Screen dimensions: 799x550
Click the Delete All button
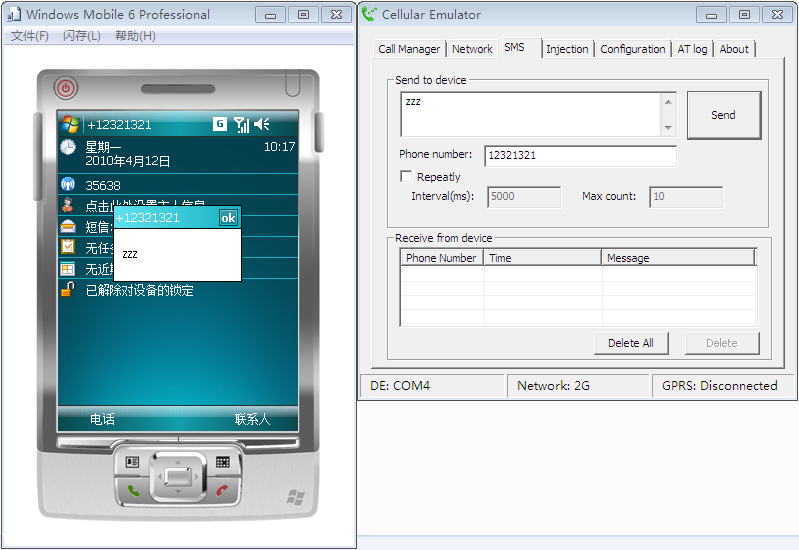tap(631, 343)
